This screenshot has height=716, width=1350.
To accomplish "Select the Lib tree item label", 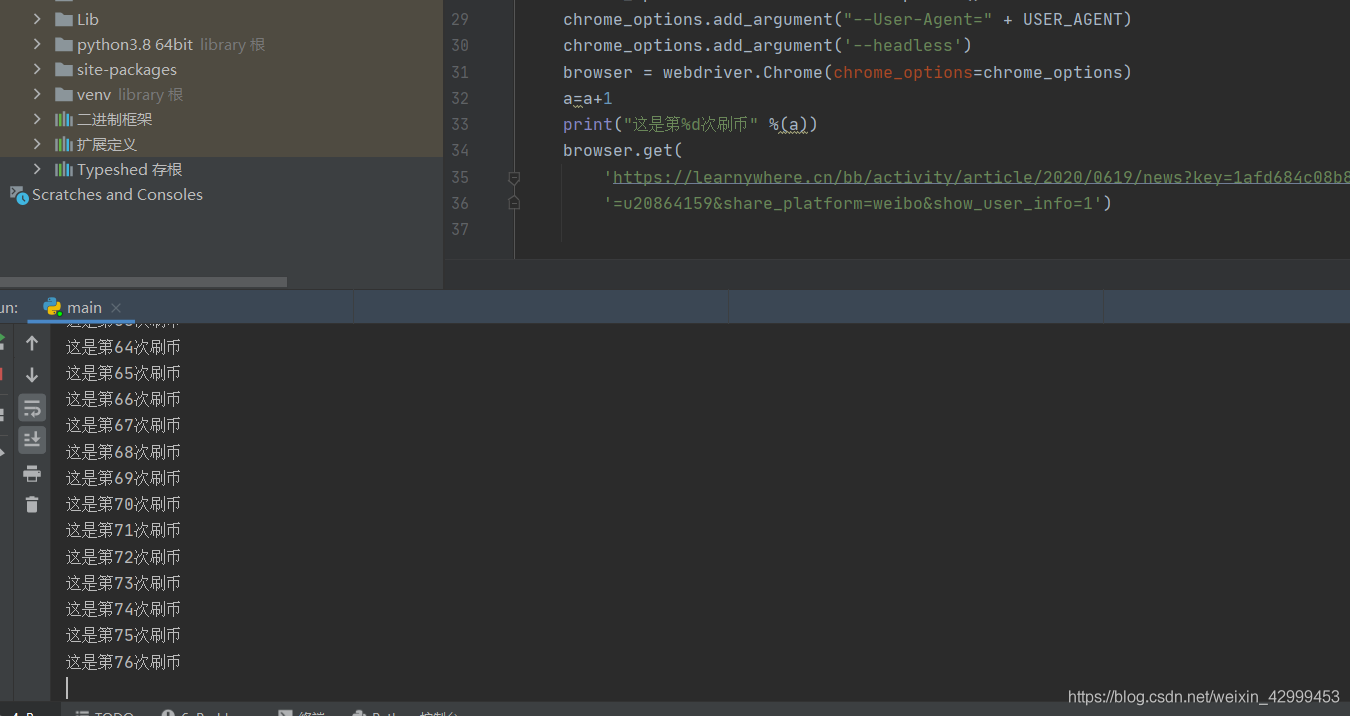I will coord(88,19).
